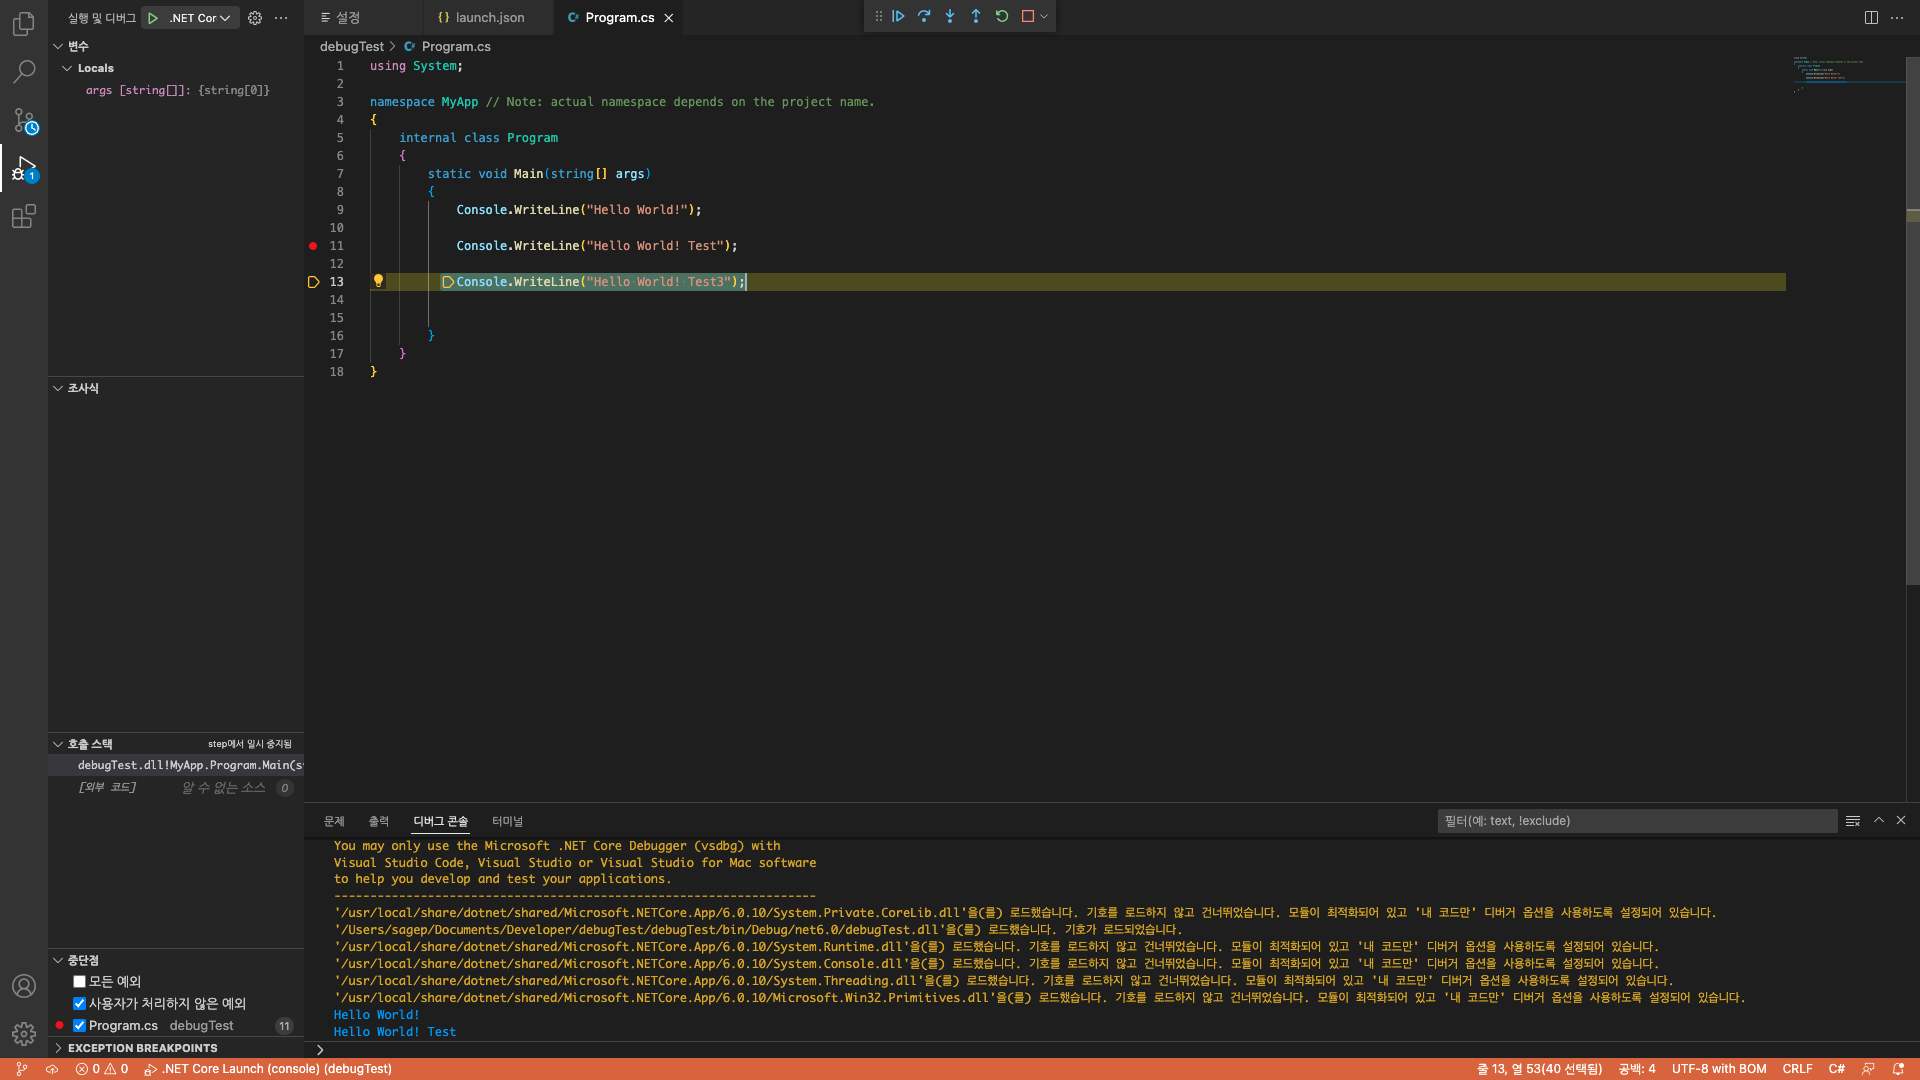This screenshot has width=1920, height=1080.
Task: Click the Step Over debug icon
Action: [924, 16]
